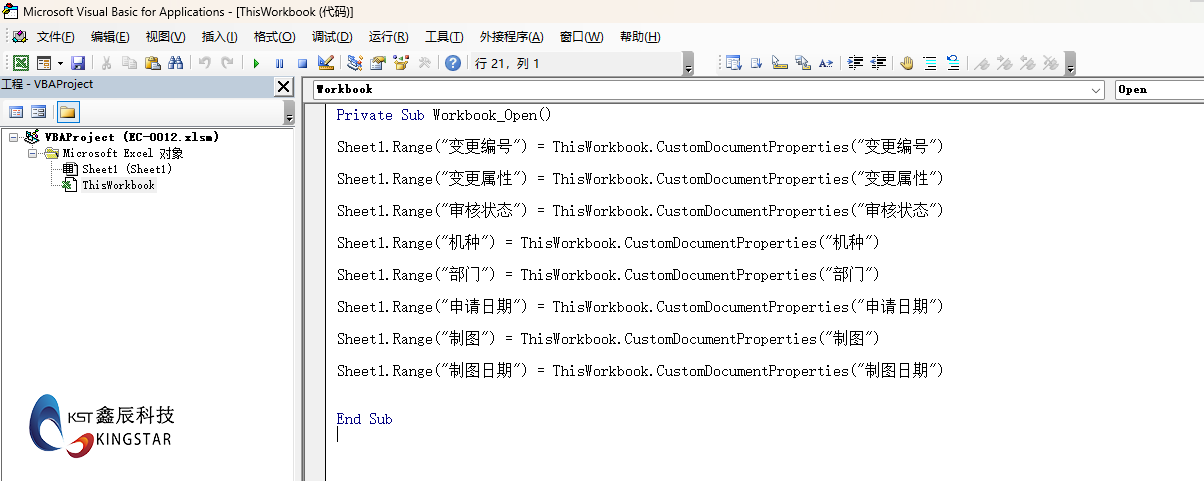Toggle folders view in Project panel
1204x481 pixels.
click(x=67, y=111)
